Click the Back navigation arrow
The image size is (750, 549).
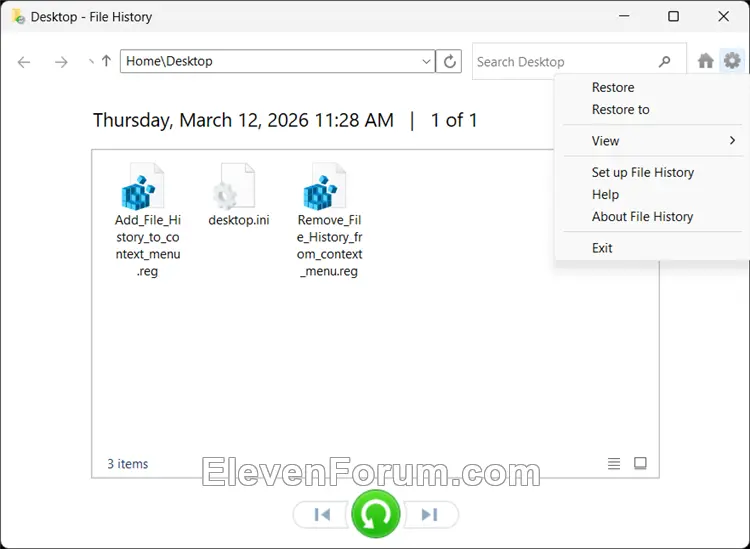coord(24,62)
